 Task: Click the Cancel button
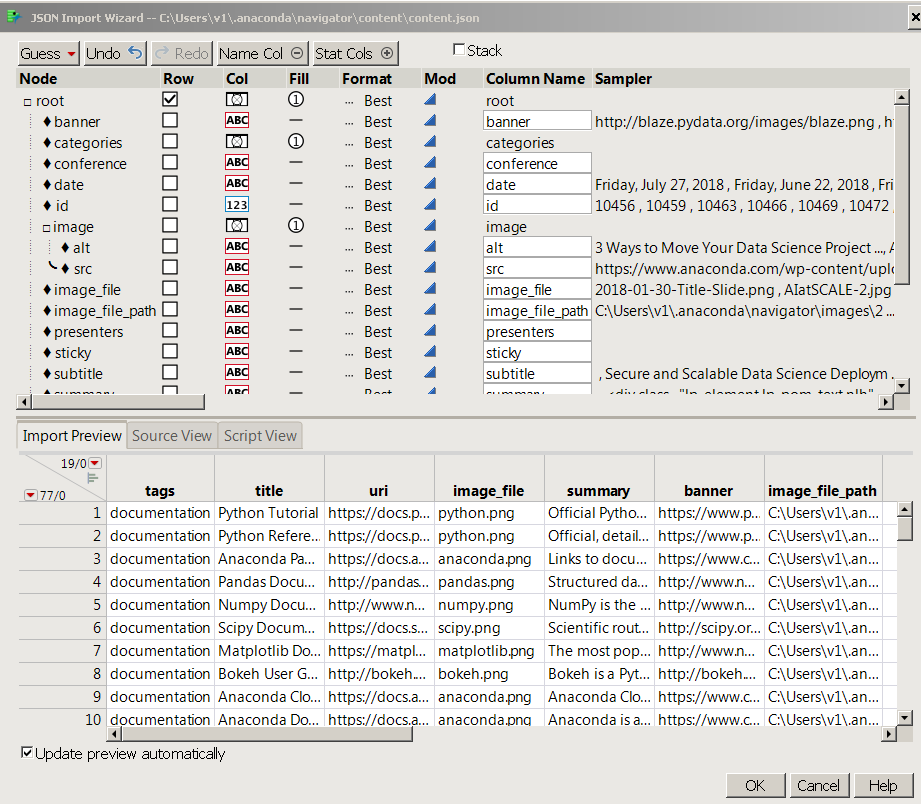click(818, 785)
